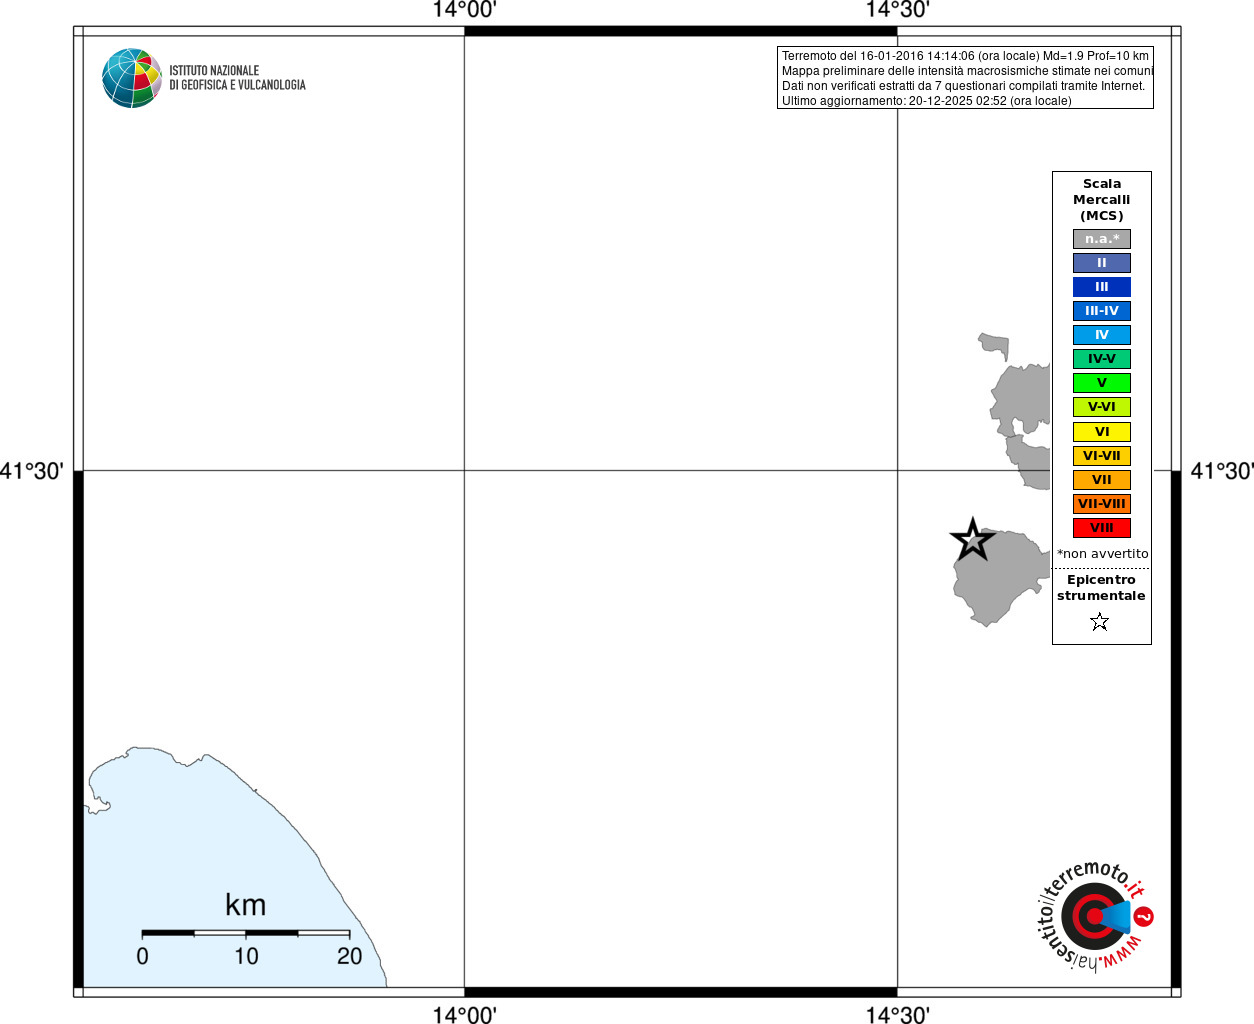The height and width of the screenshot is (1024, 1254).
Task: Select the orange MCS VII legend swatch
Action: click(x=1102, y=480)
